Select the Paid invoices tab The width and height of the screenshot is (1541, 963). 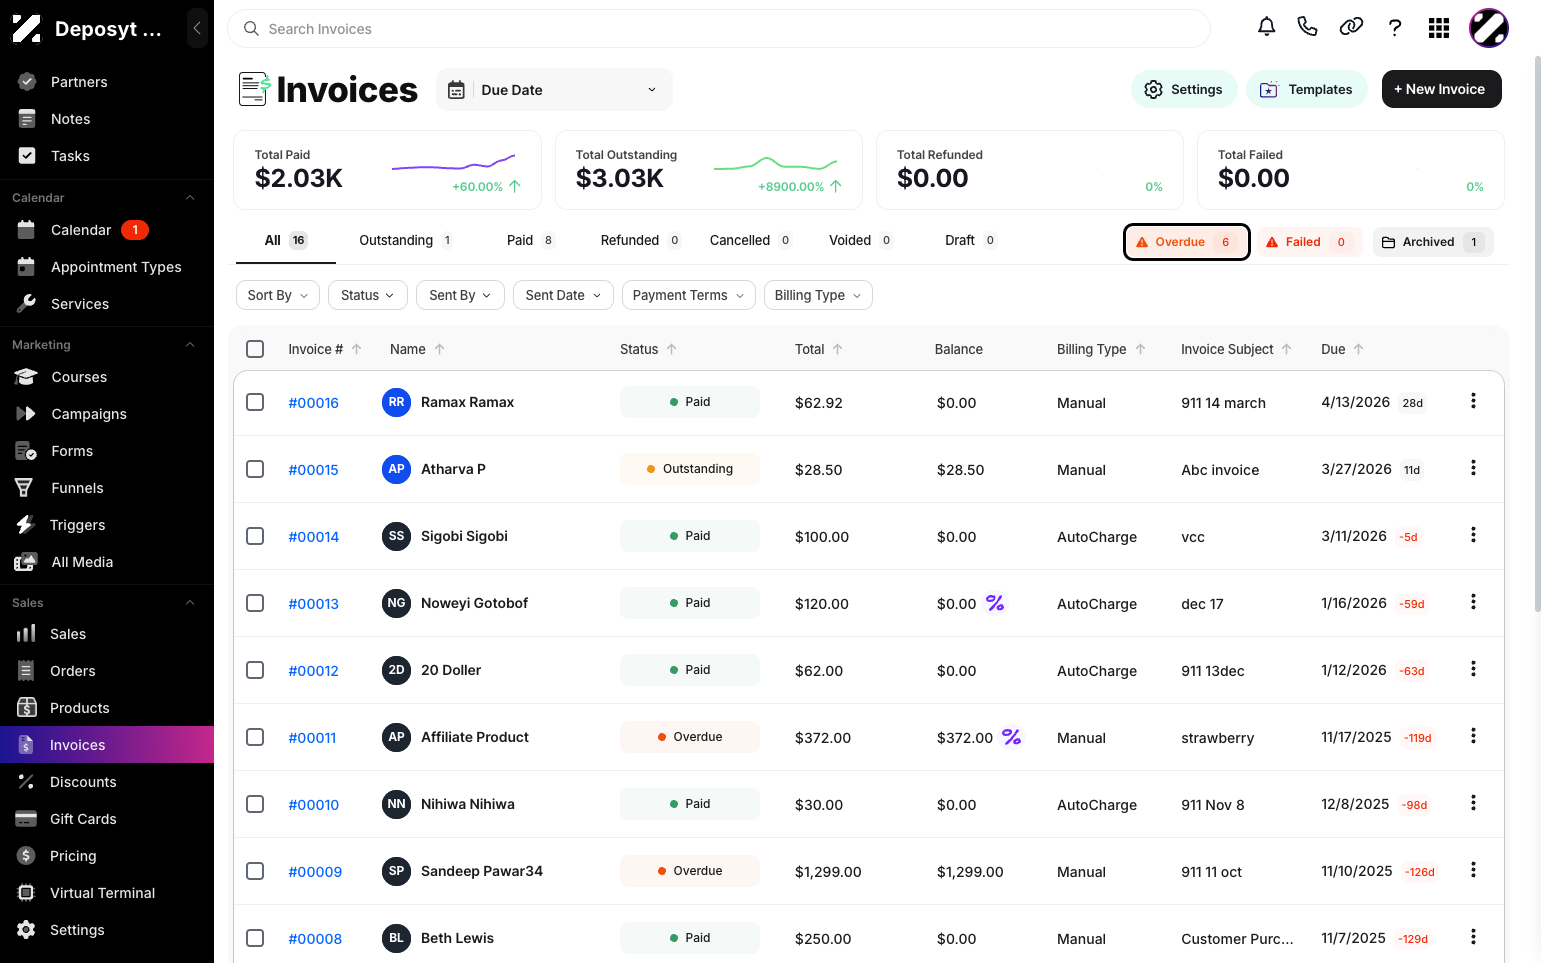[x=530, y=240]
